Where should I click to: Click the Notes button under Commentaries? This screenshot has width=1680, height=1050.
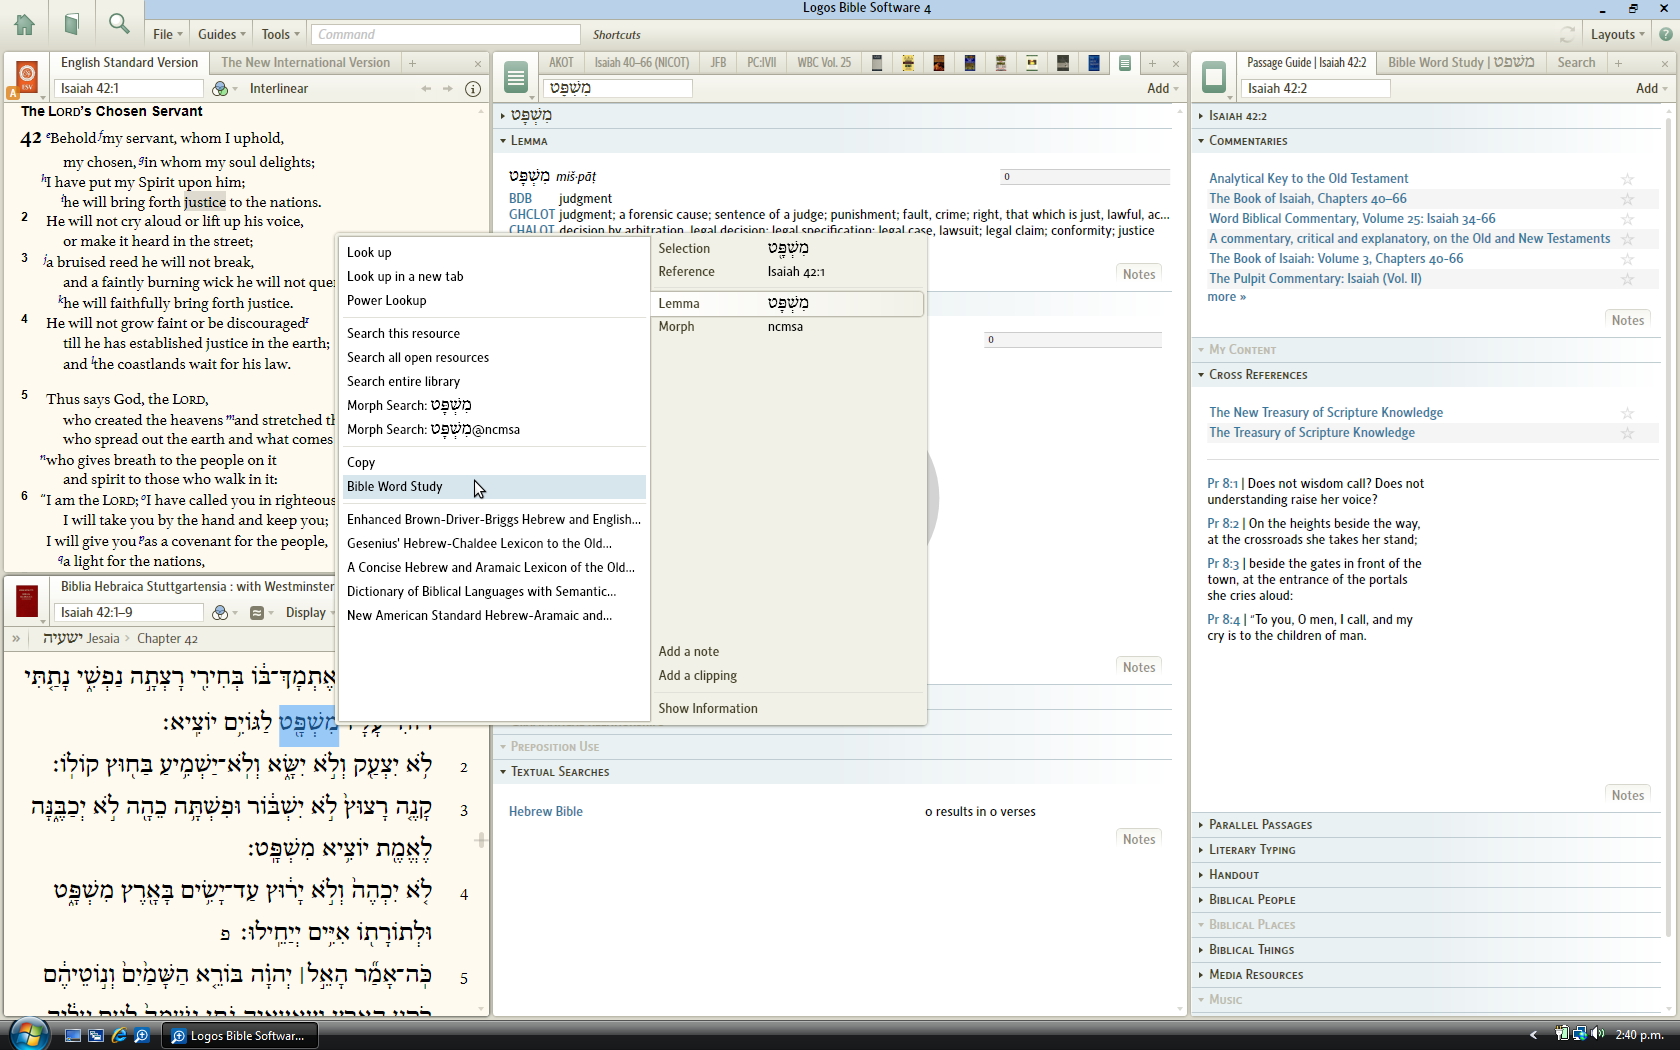coord(1627,320)
